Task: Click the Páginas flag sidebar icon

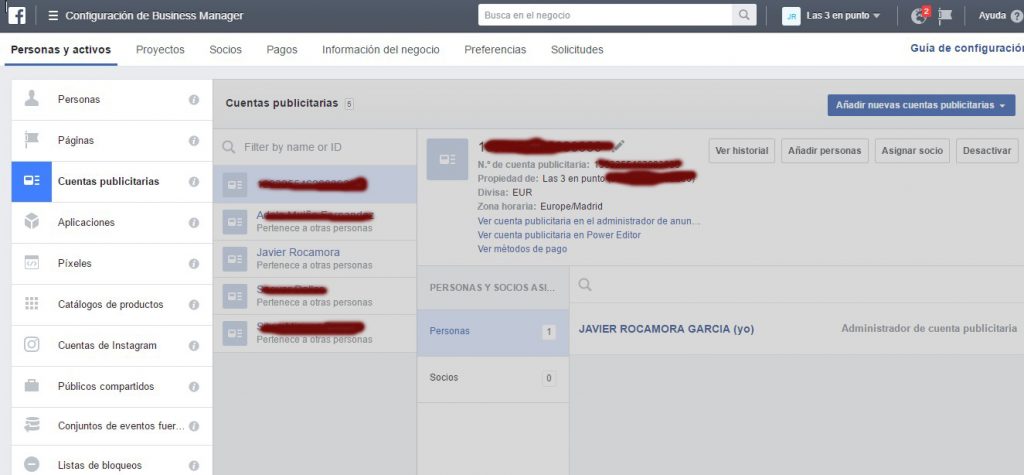Action: (x=31, y=140)
